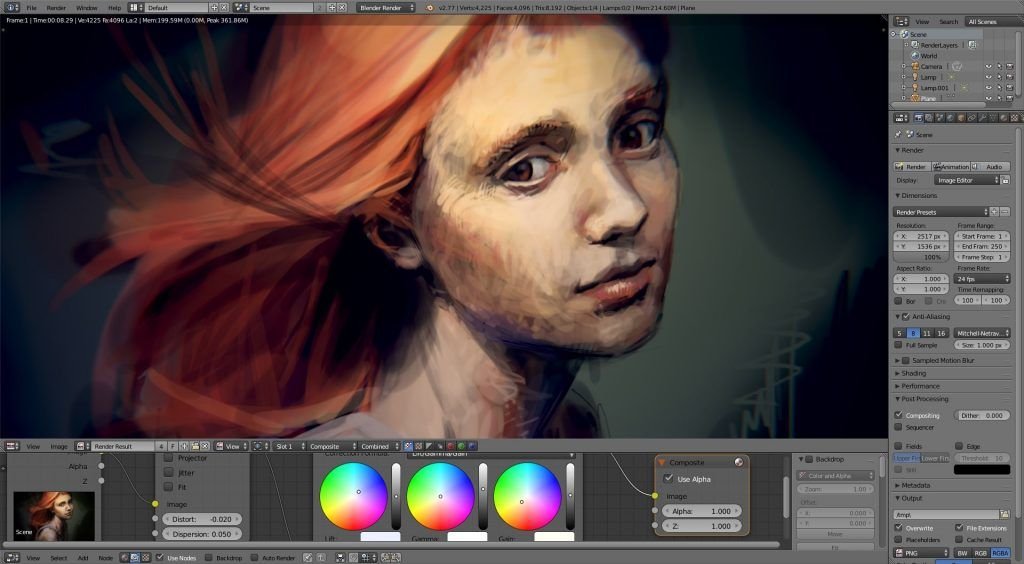Click the red channel display icon
Screen dimensions: 1024x564
(449, 446)
